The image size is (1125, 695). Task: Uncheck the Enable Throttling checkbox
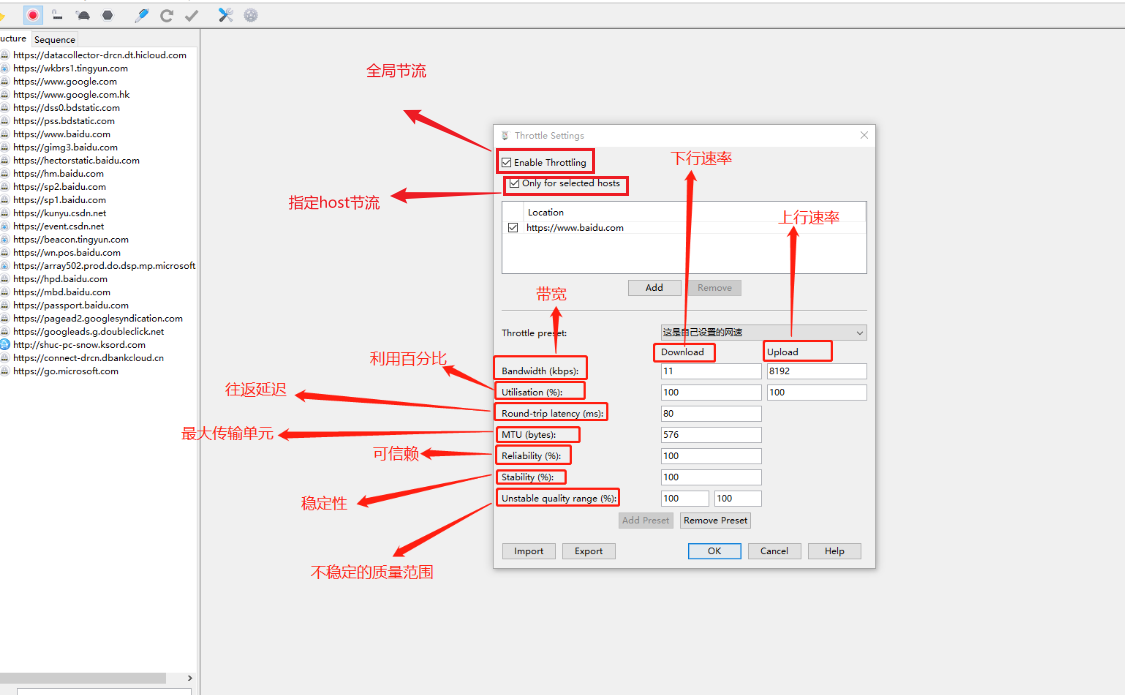click(507, 163)
